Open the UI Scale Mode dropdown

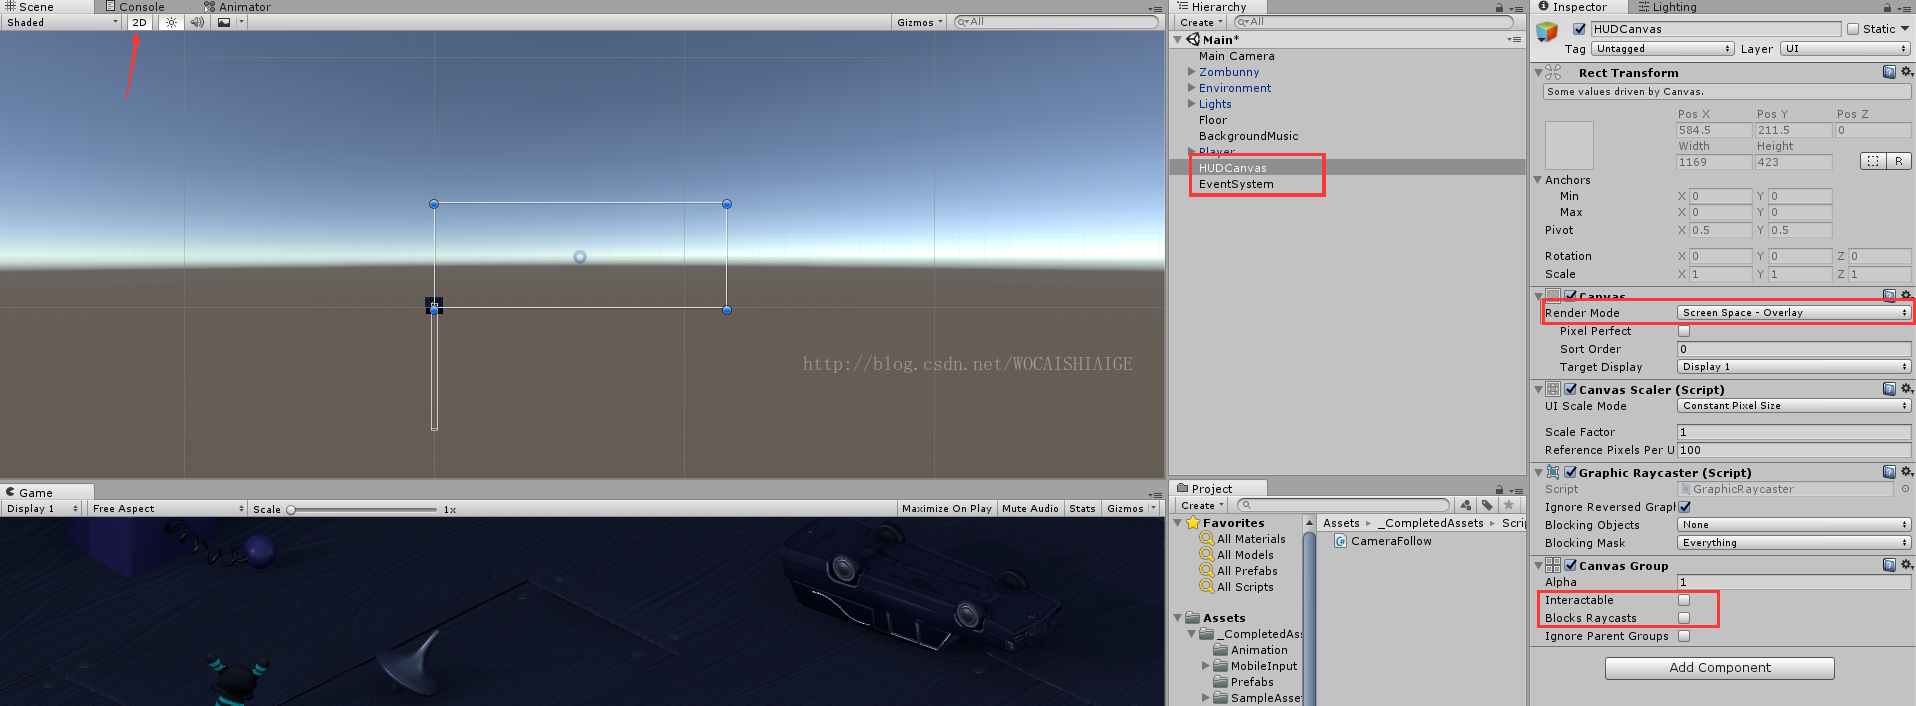[x=1794, y=406]
